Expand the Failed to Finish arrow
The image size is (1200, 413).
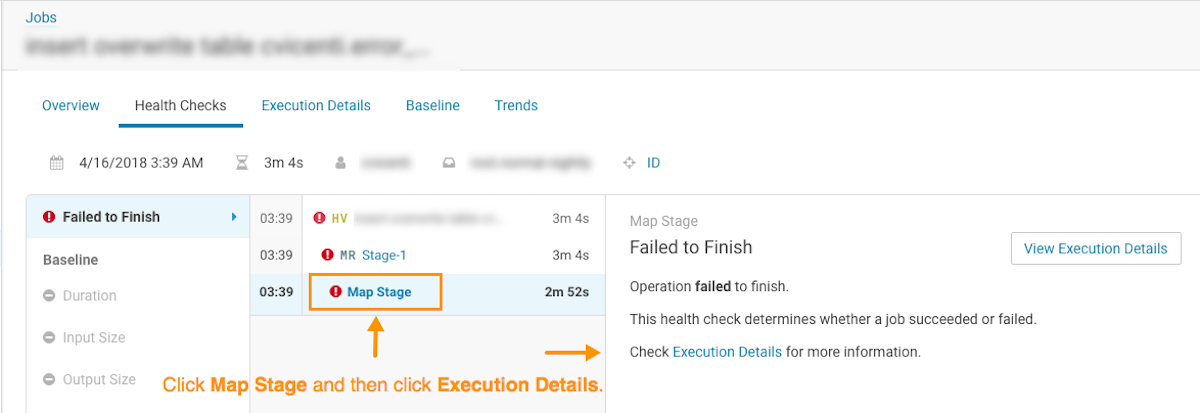(234, 217)
